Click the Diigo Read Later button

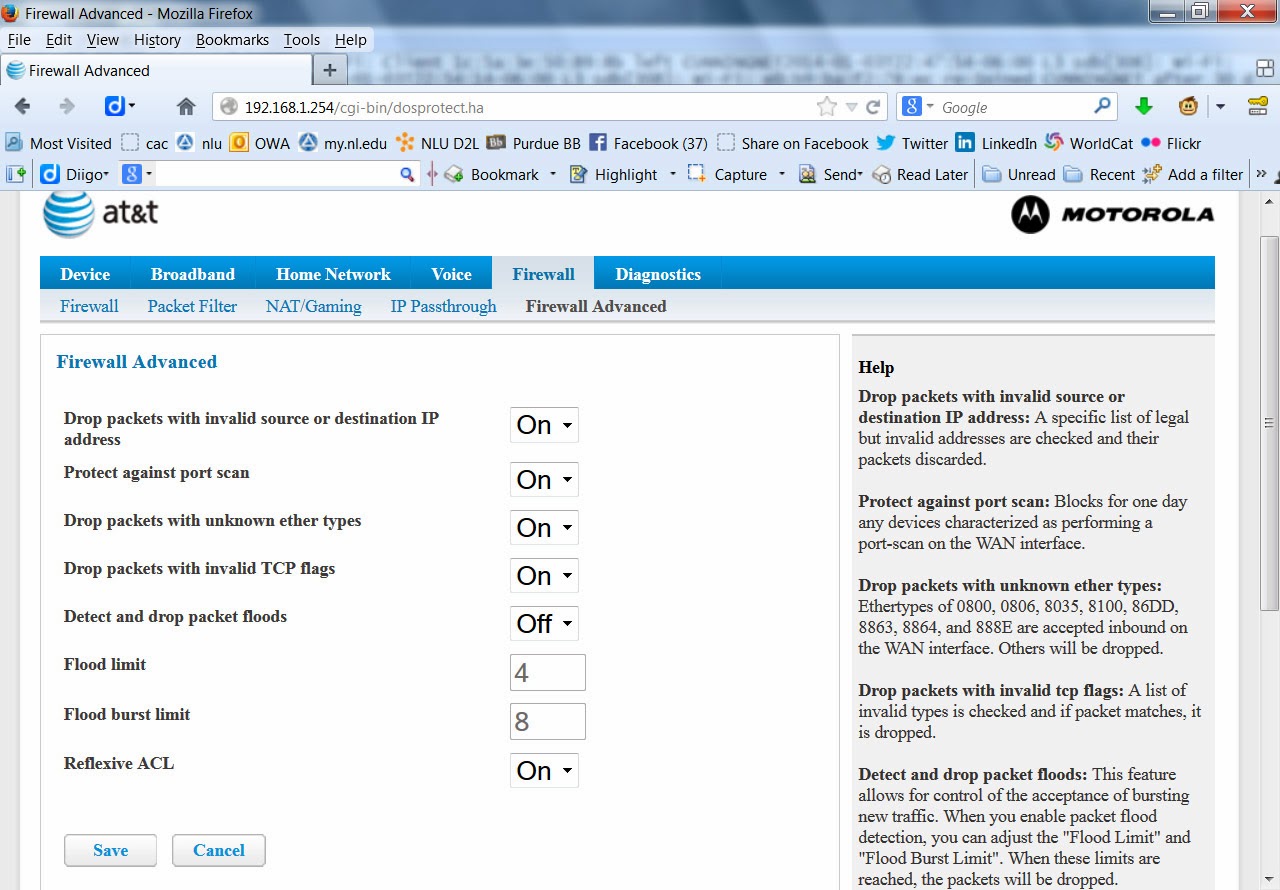tap(920, 174)
